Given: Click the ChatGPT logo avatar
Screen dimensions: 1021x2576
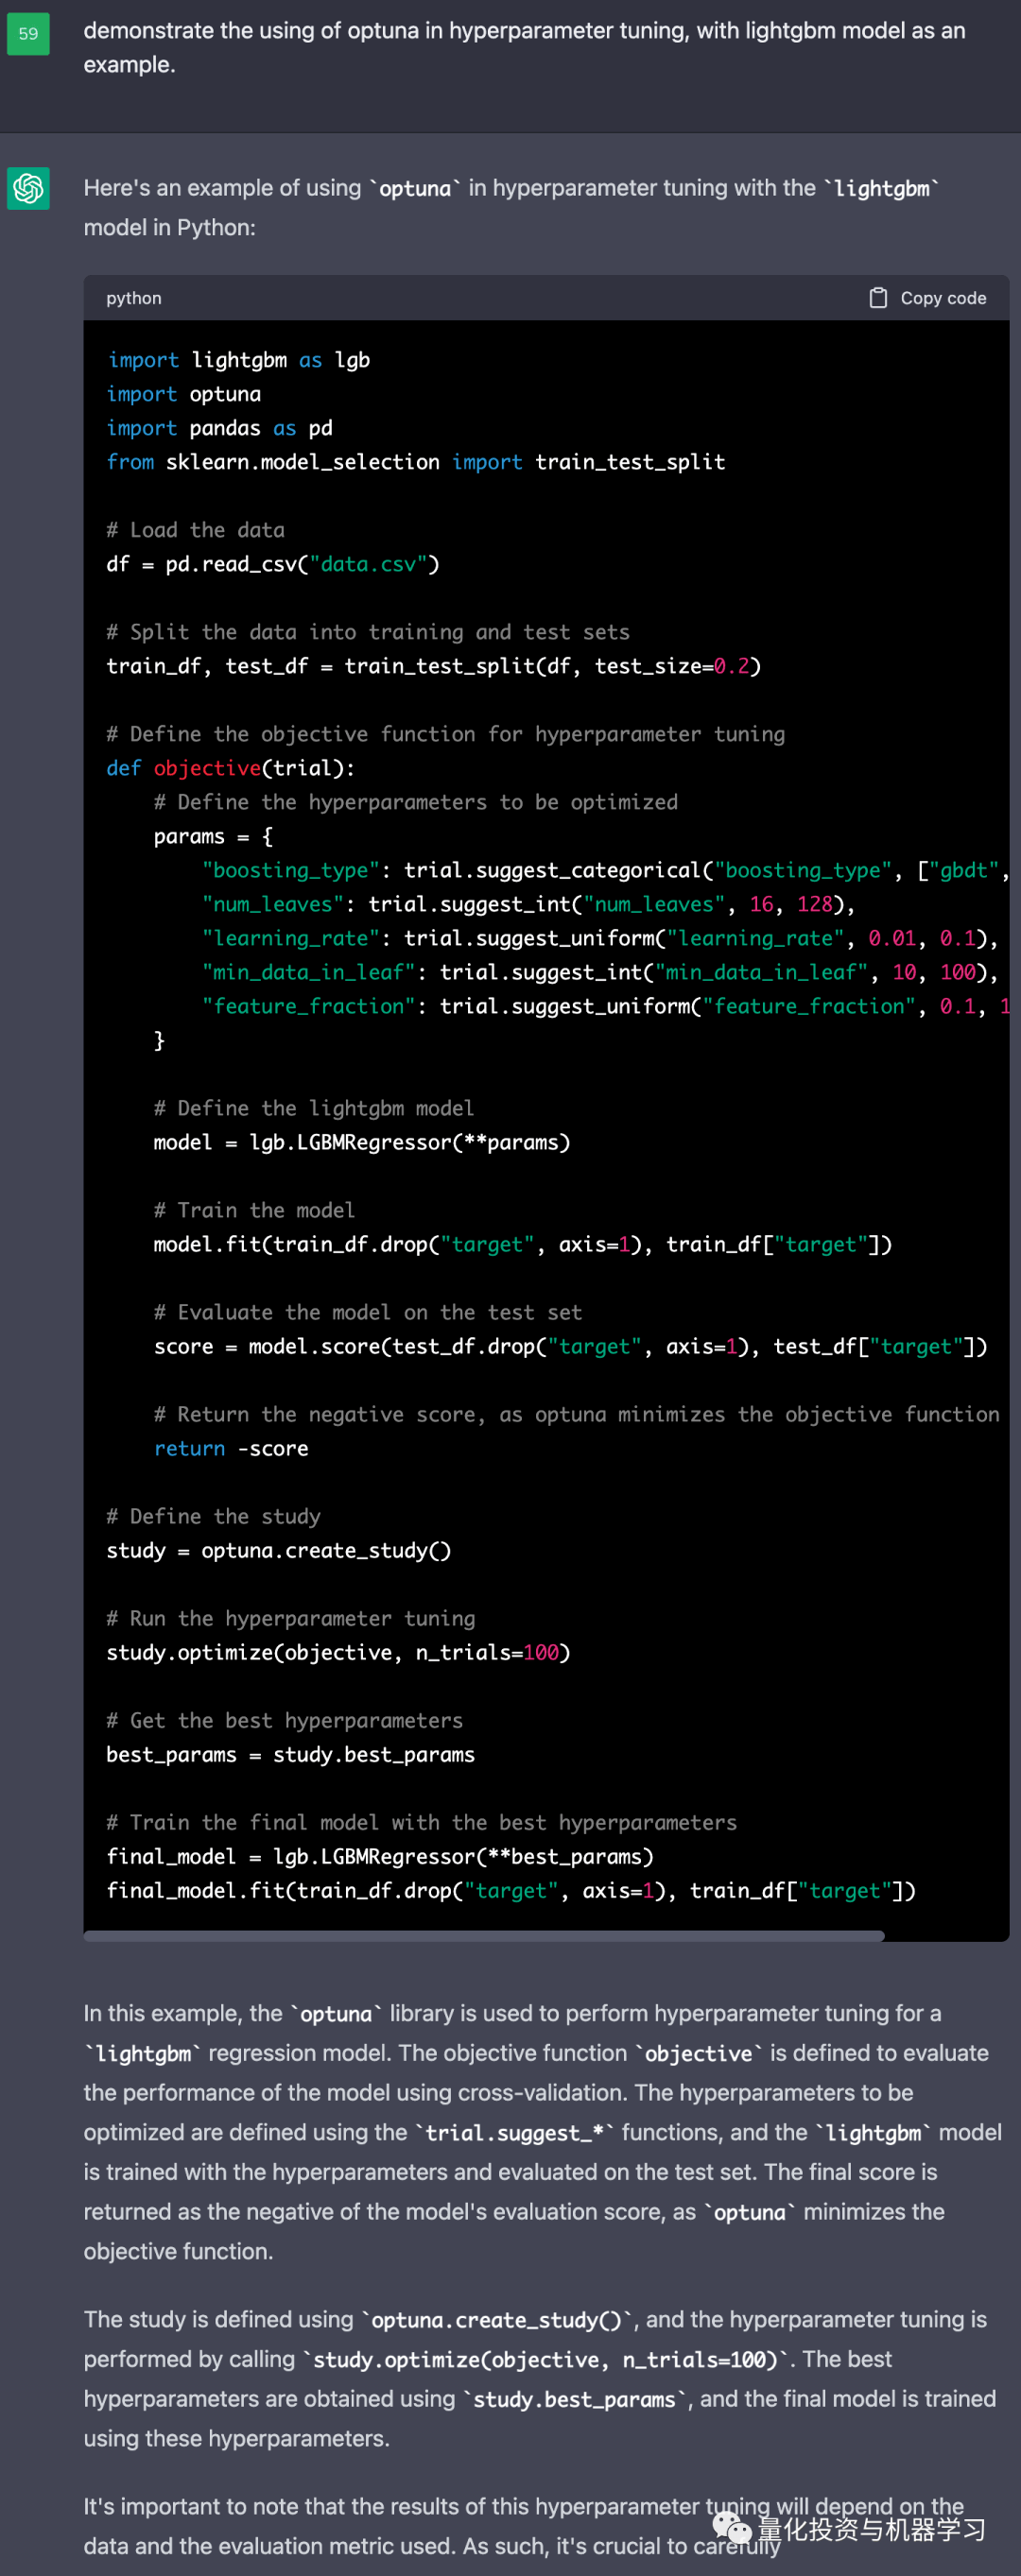Looking at the screenshot, I should click(28, 188).
